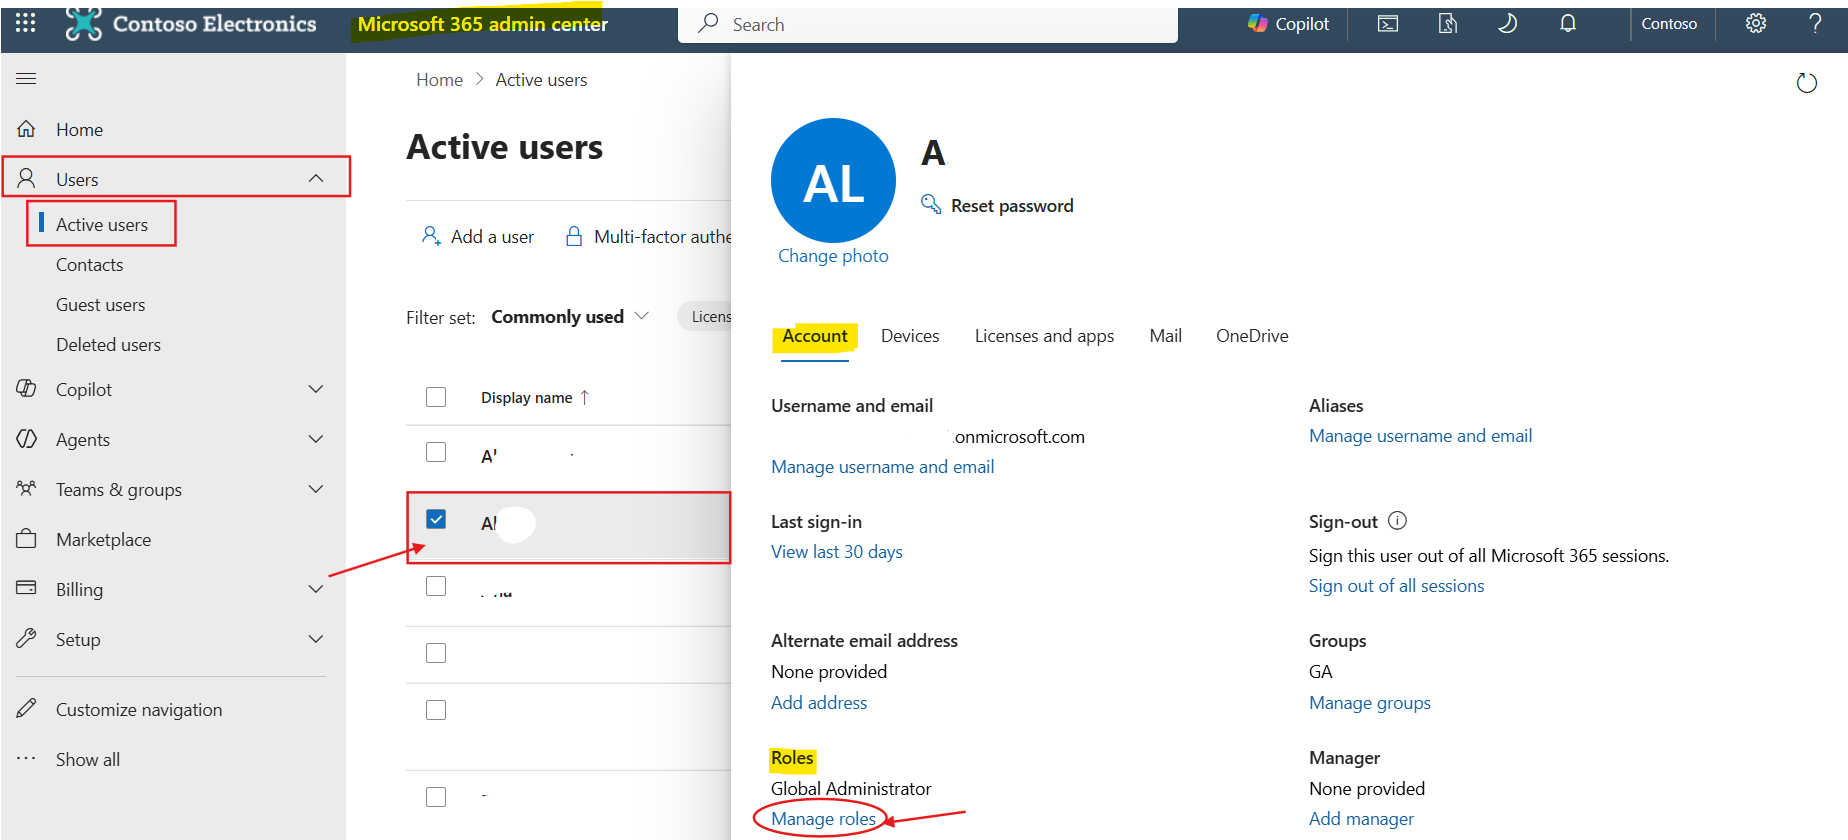Screen dimensions: 1848x840
Task: Open the notifications bell
Action: coord(1568,24)
